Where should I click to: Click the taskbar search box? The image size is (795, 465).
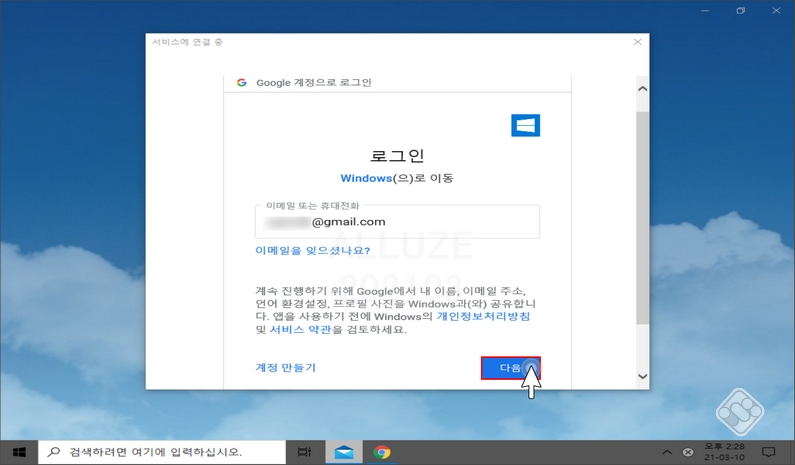(x=162, y=452)
